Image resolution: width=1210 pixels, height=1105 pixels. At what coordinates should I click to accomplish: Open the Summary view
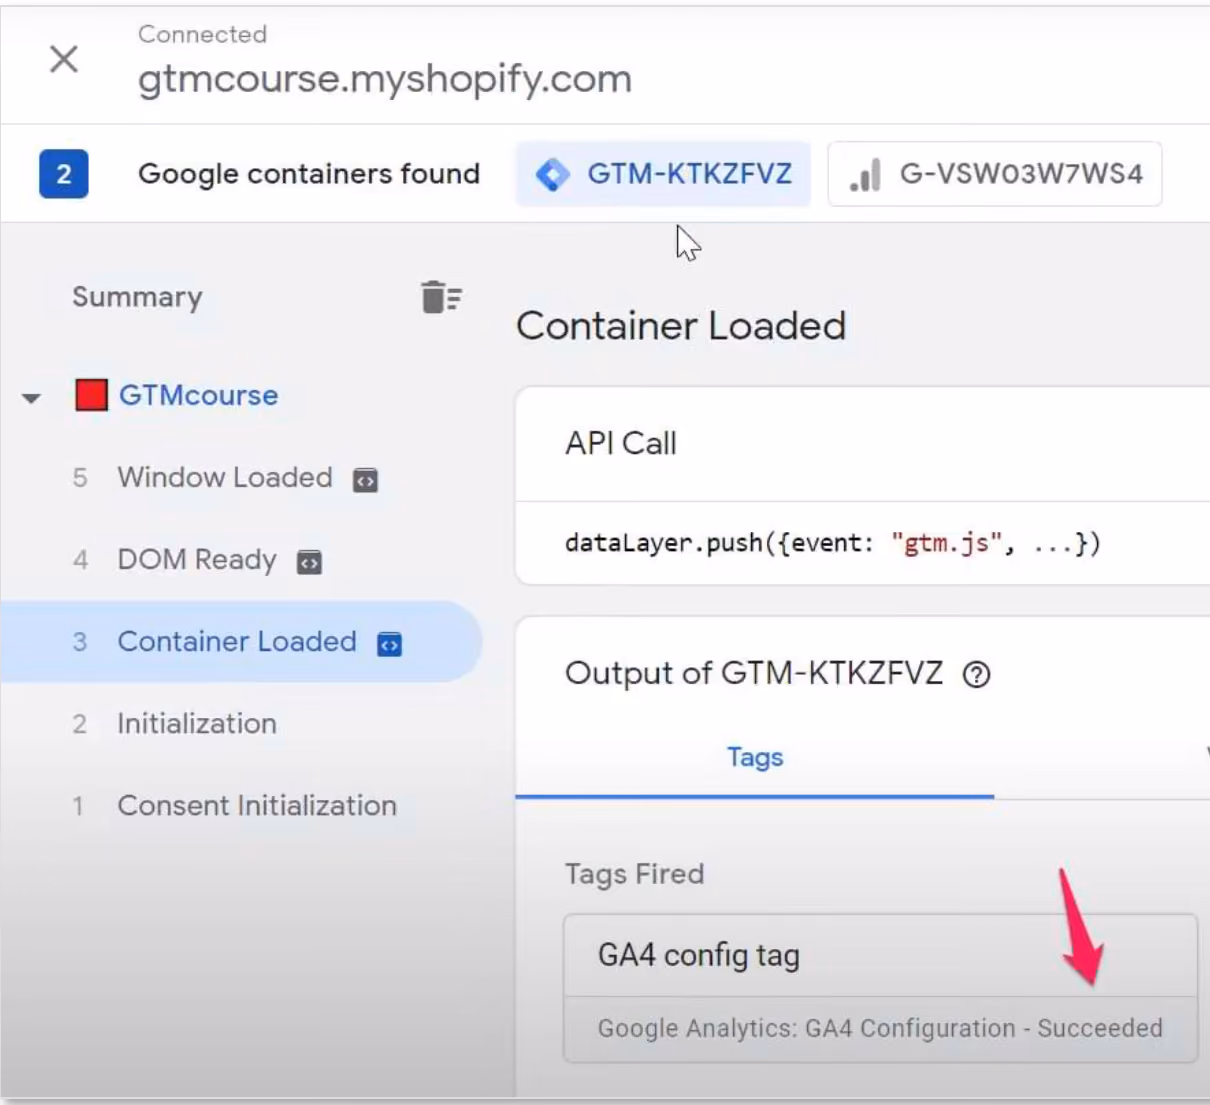tap(137, 297)
